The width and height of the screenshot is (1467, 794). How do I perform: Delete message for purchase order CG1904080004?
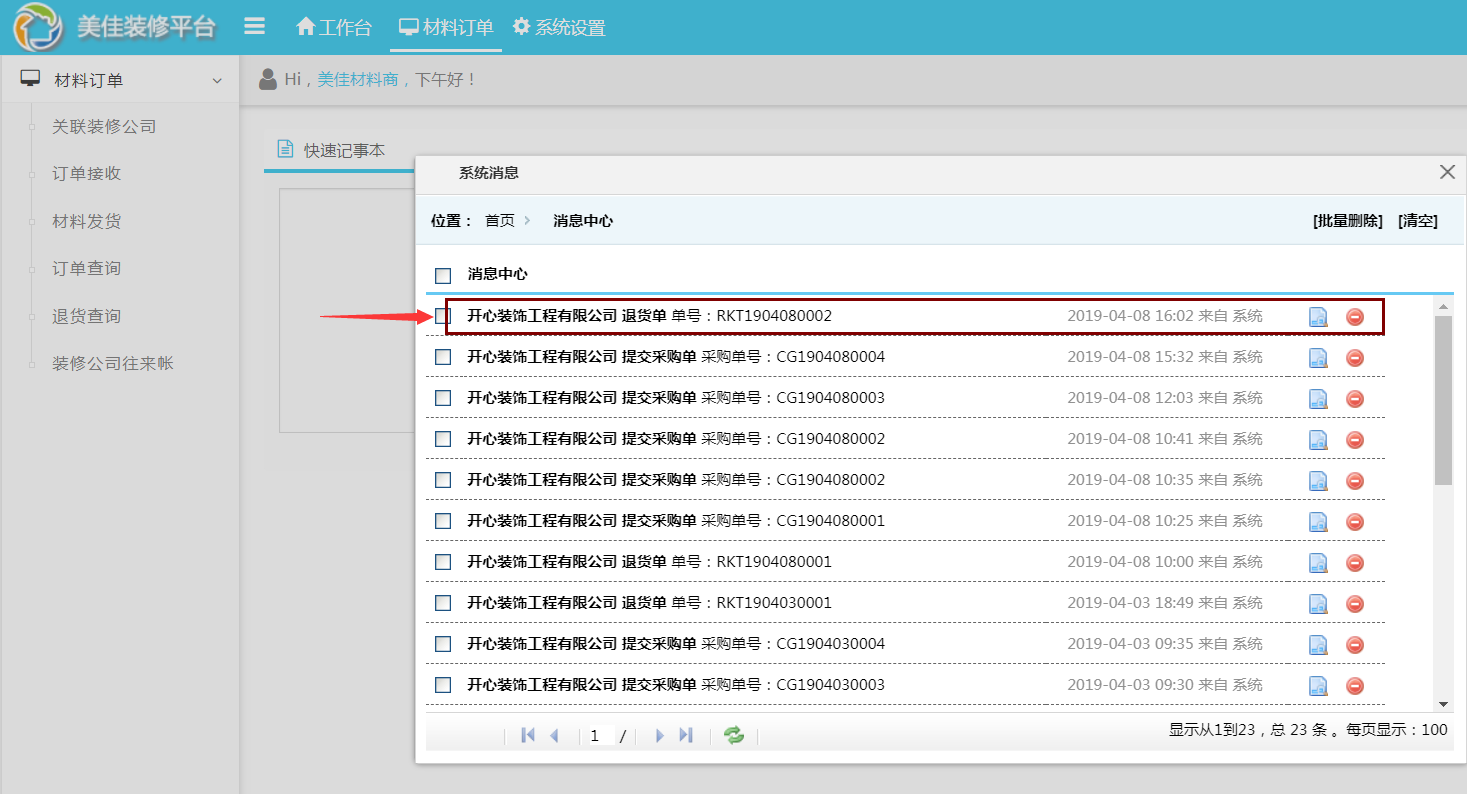(1355, 358)
